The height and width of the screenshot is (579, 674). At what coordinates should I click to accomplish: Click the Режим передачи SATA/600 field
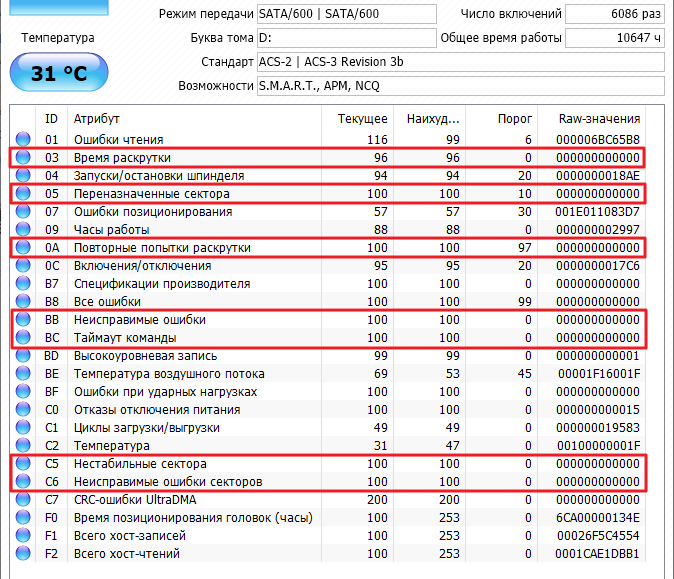[346, 14]
